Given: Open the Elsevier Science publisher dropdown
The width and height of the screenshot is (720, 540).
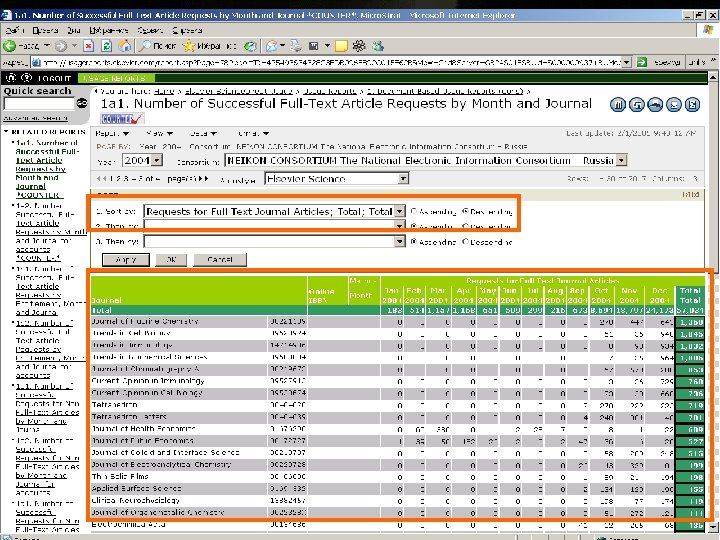Looking at the screenshot, I should 403,180.
